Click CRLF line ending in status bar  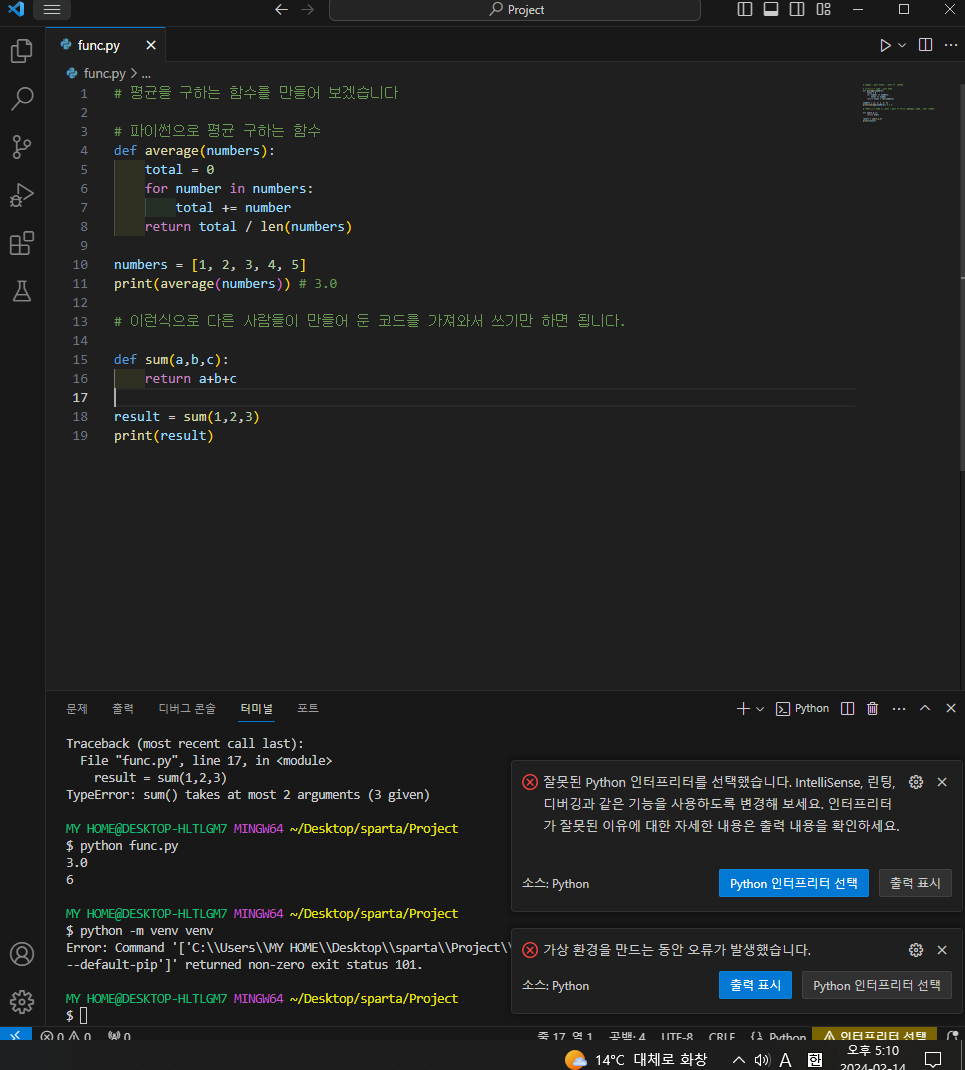[x=721, y=1036]
